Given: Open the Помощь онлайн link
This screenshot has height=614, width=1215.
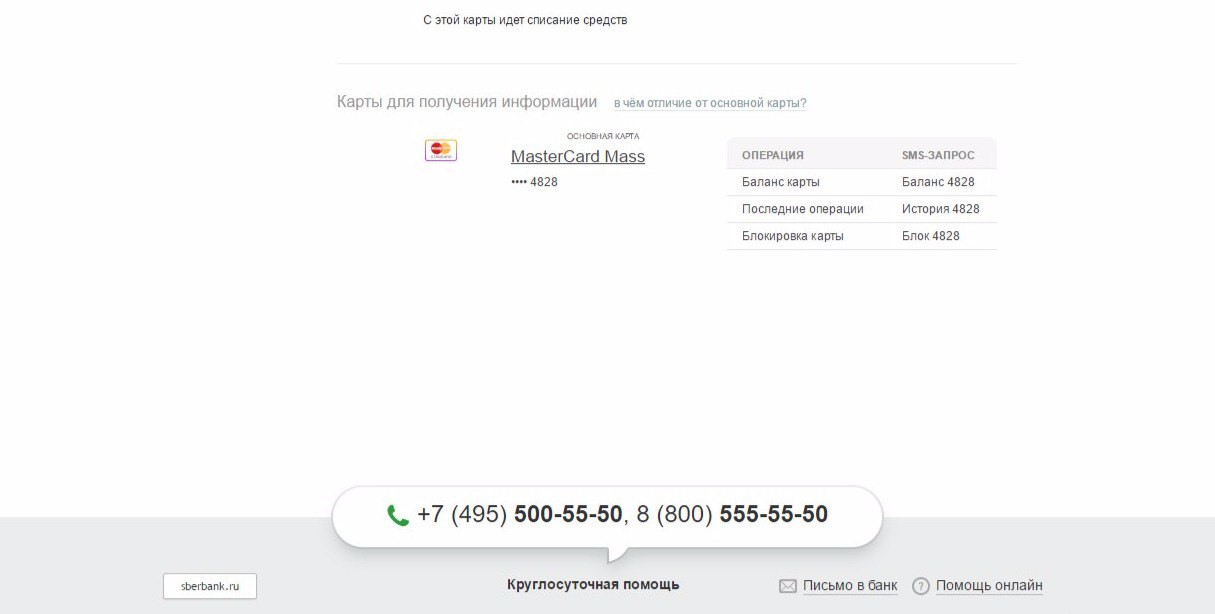Looking at the screenshot, I should [989, 586].
